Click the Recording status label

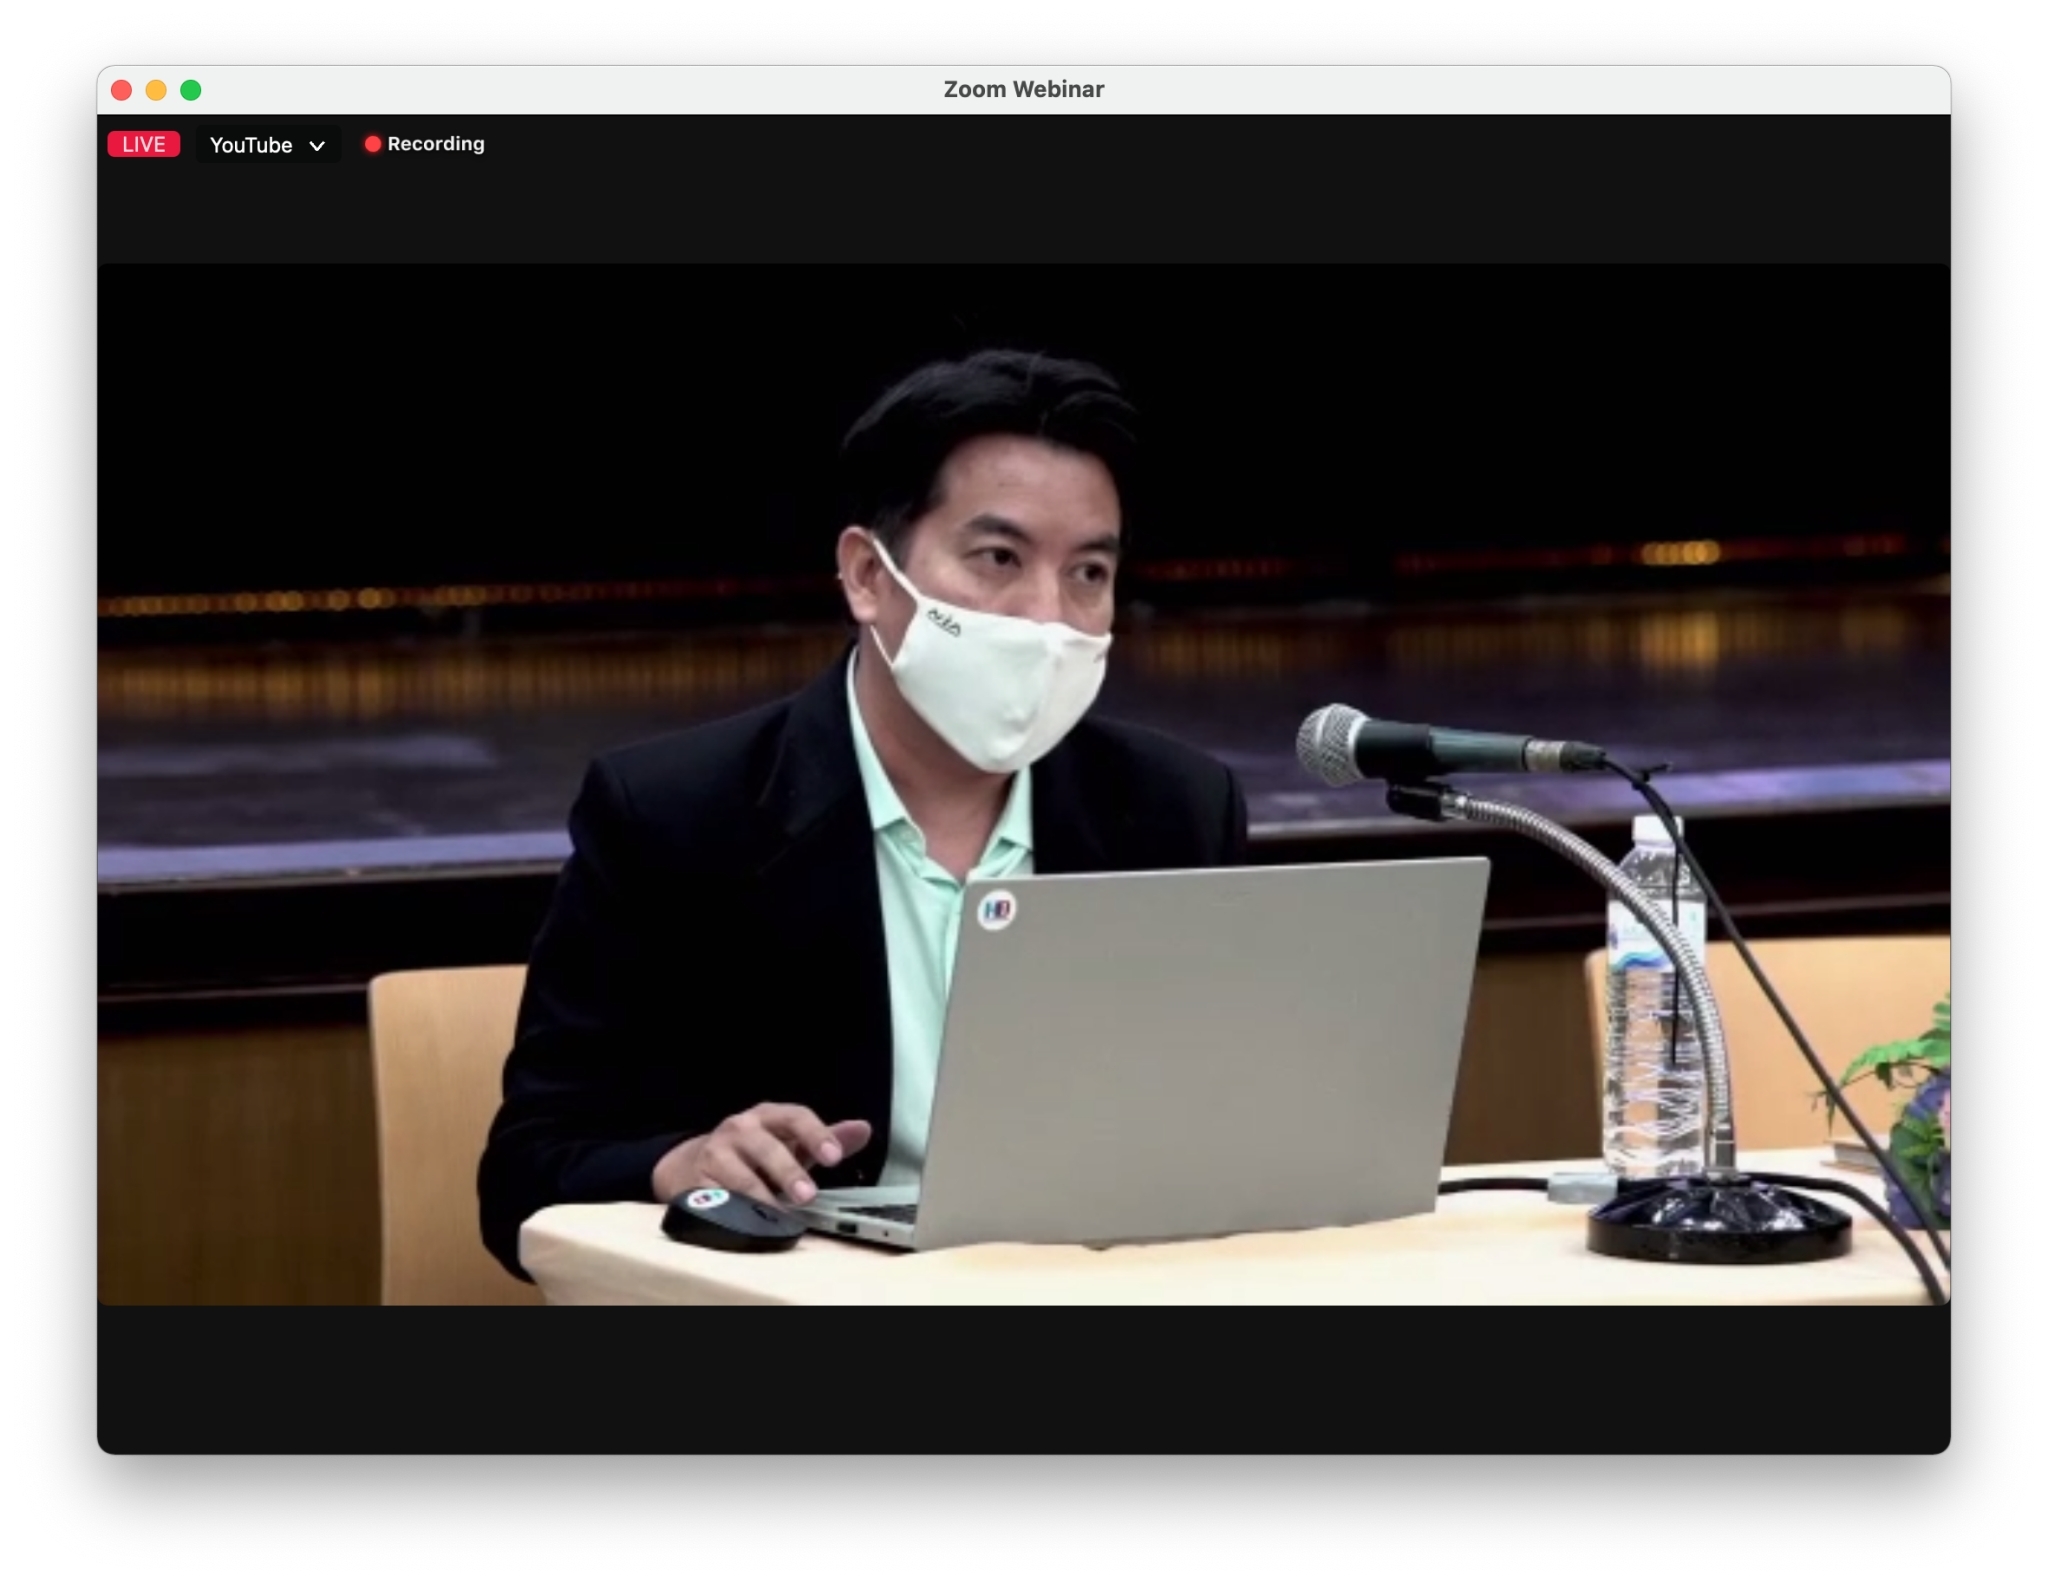(x=435, y=144)
